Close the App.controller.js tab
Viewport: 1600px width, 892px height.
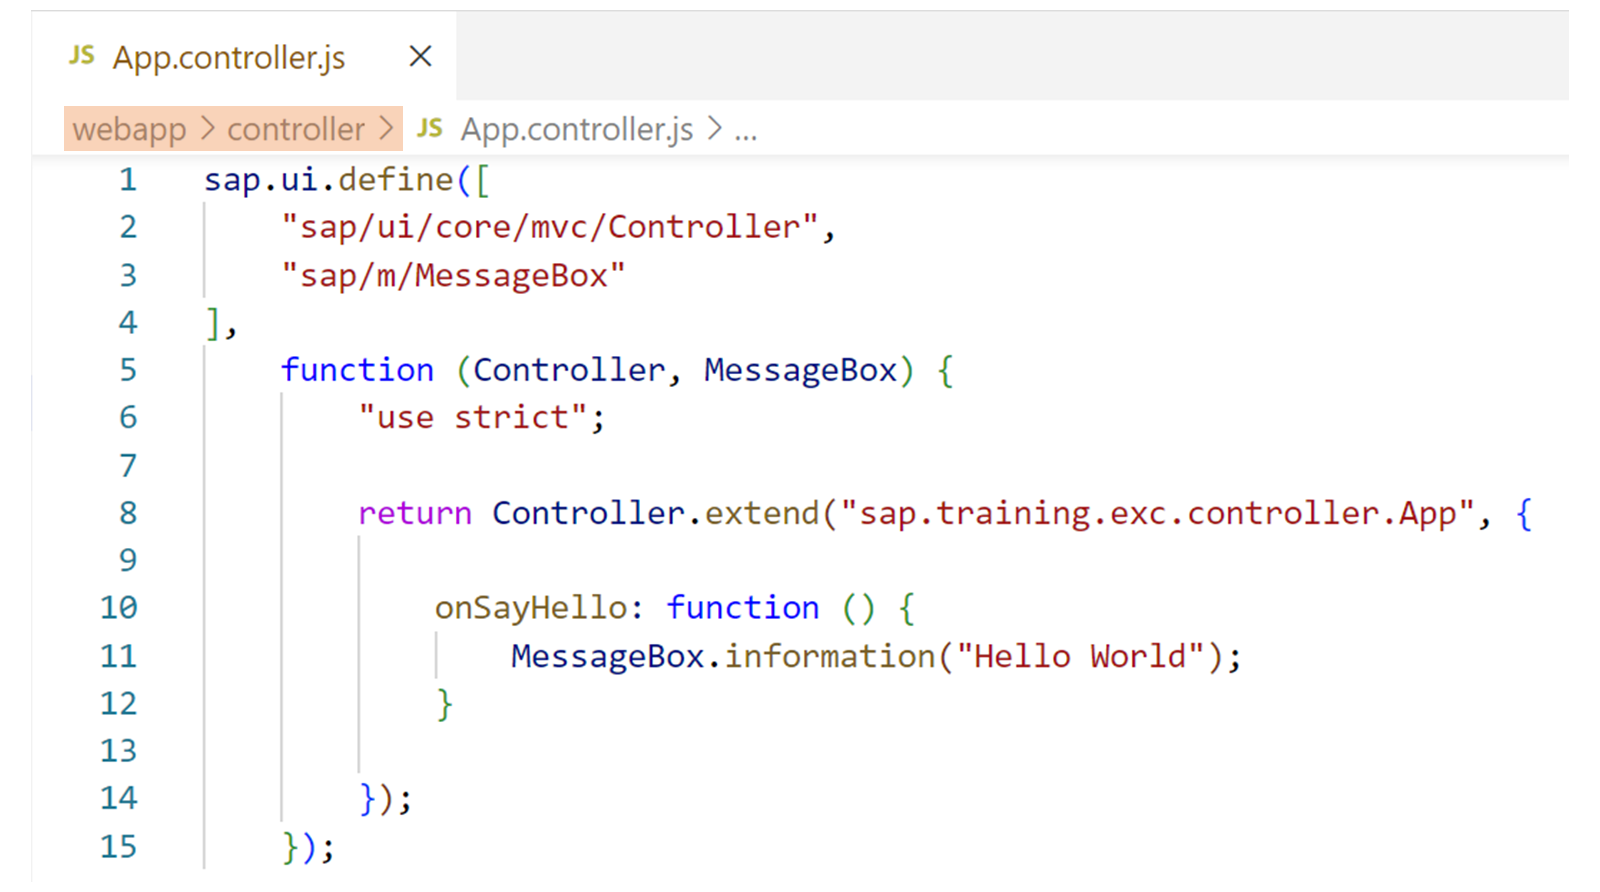click(x=421, y=56)
